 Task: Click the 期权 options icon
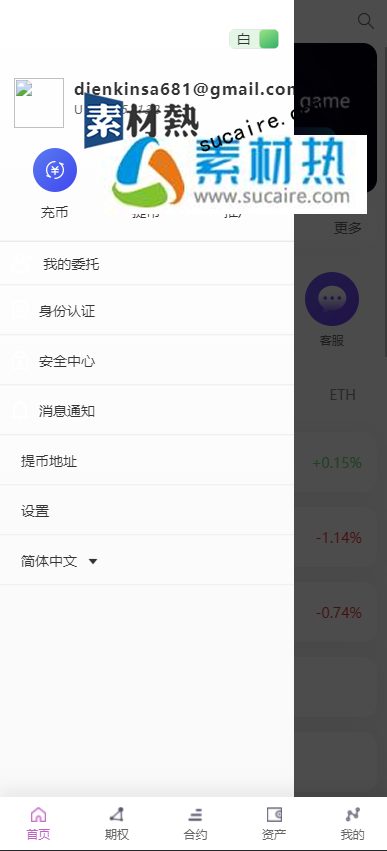(117, 815)
